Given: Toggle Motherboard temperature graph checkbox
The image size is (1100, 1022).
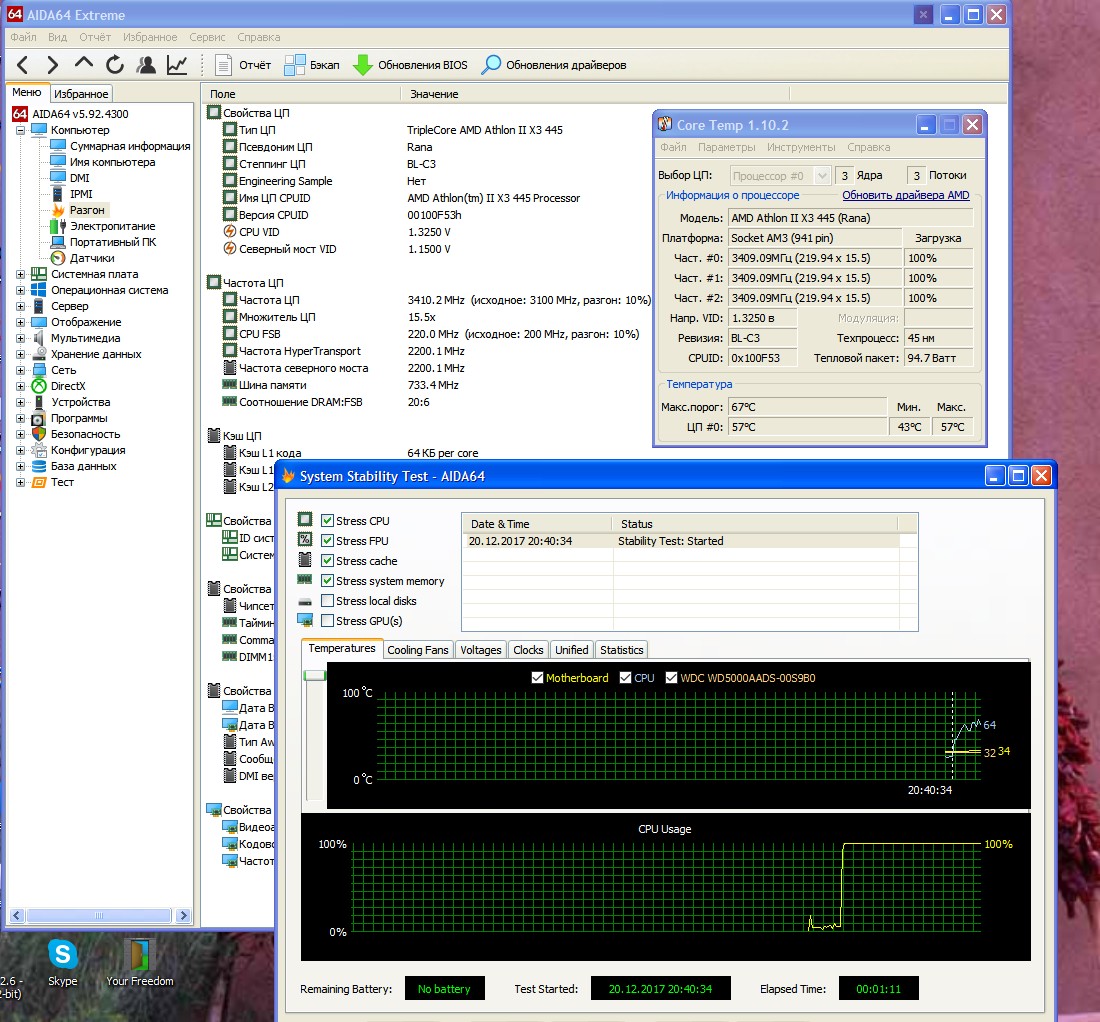Looking at the screenshot, I should point(537,678).
